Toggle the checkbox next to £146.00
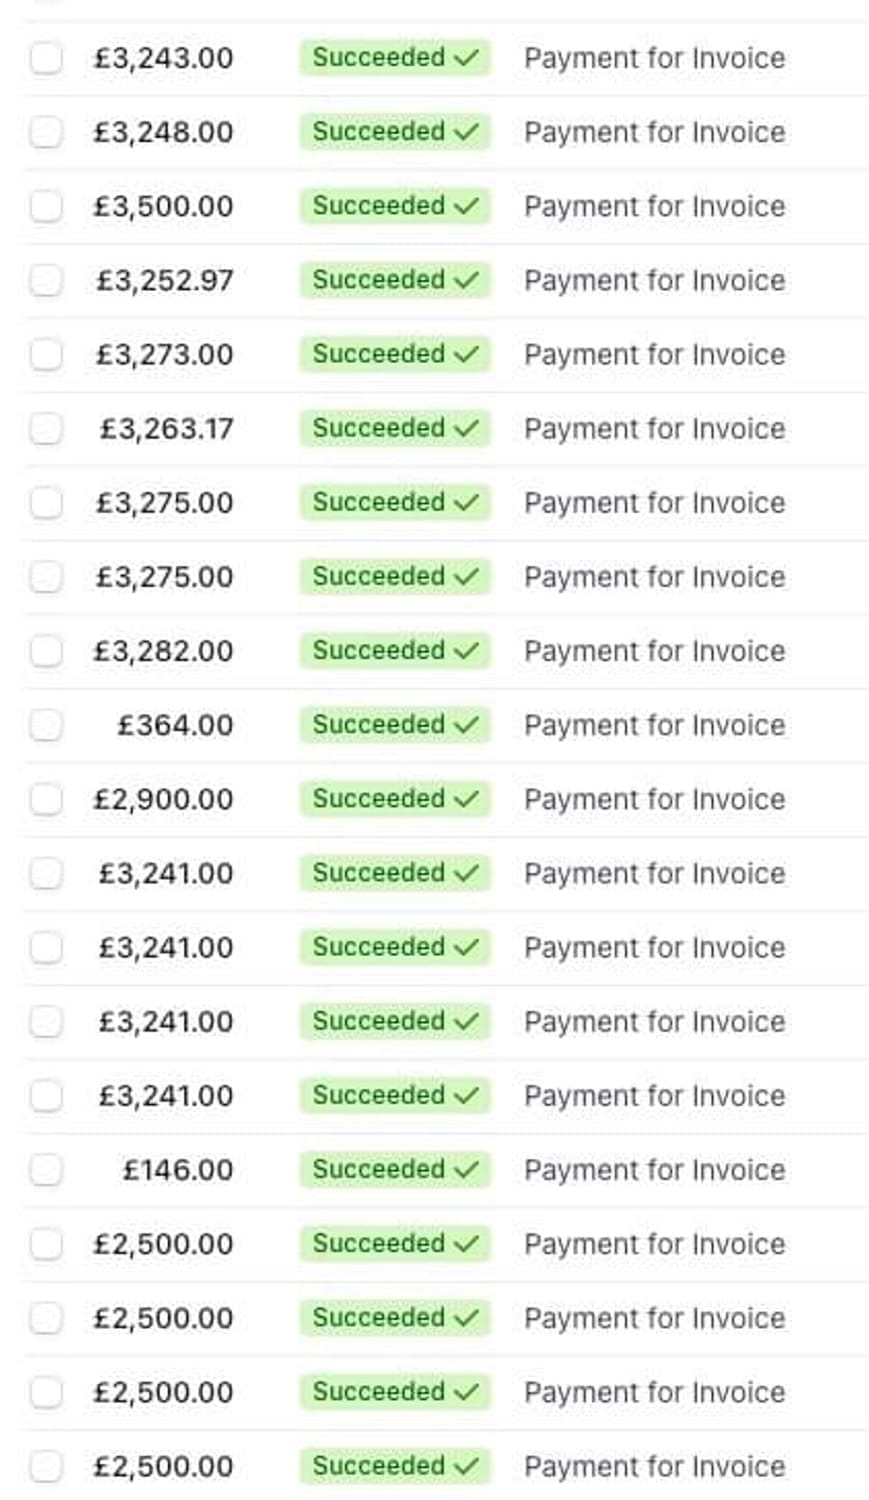Viewport: 869px width, 1500px height. coord(46,1169)
